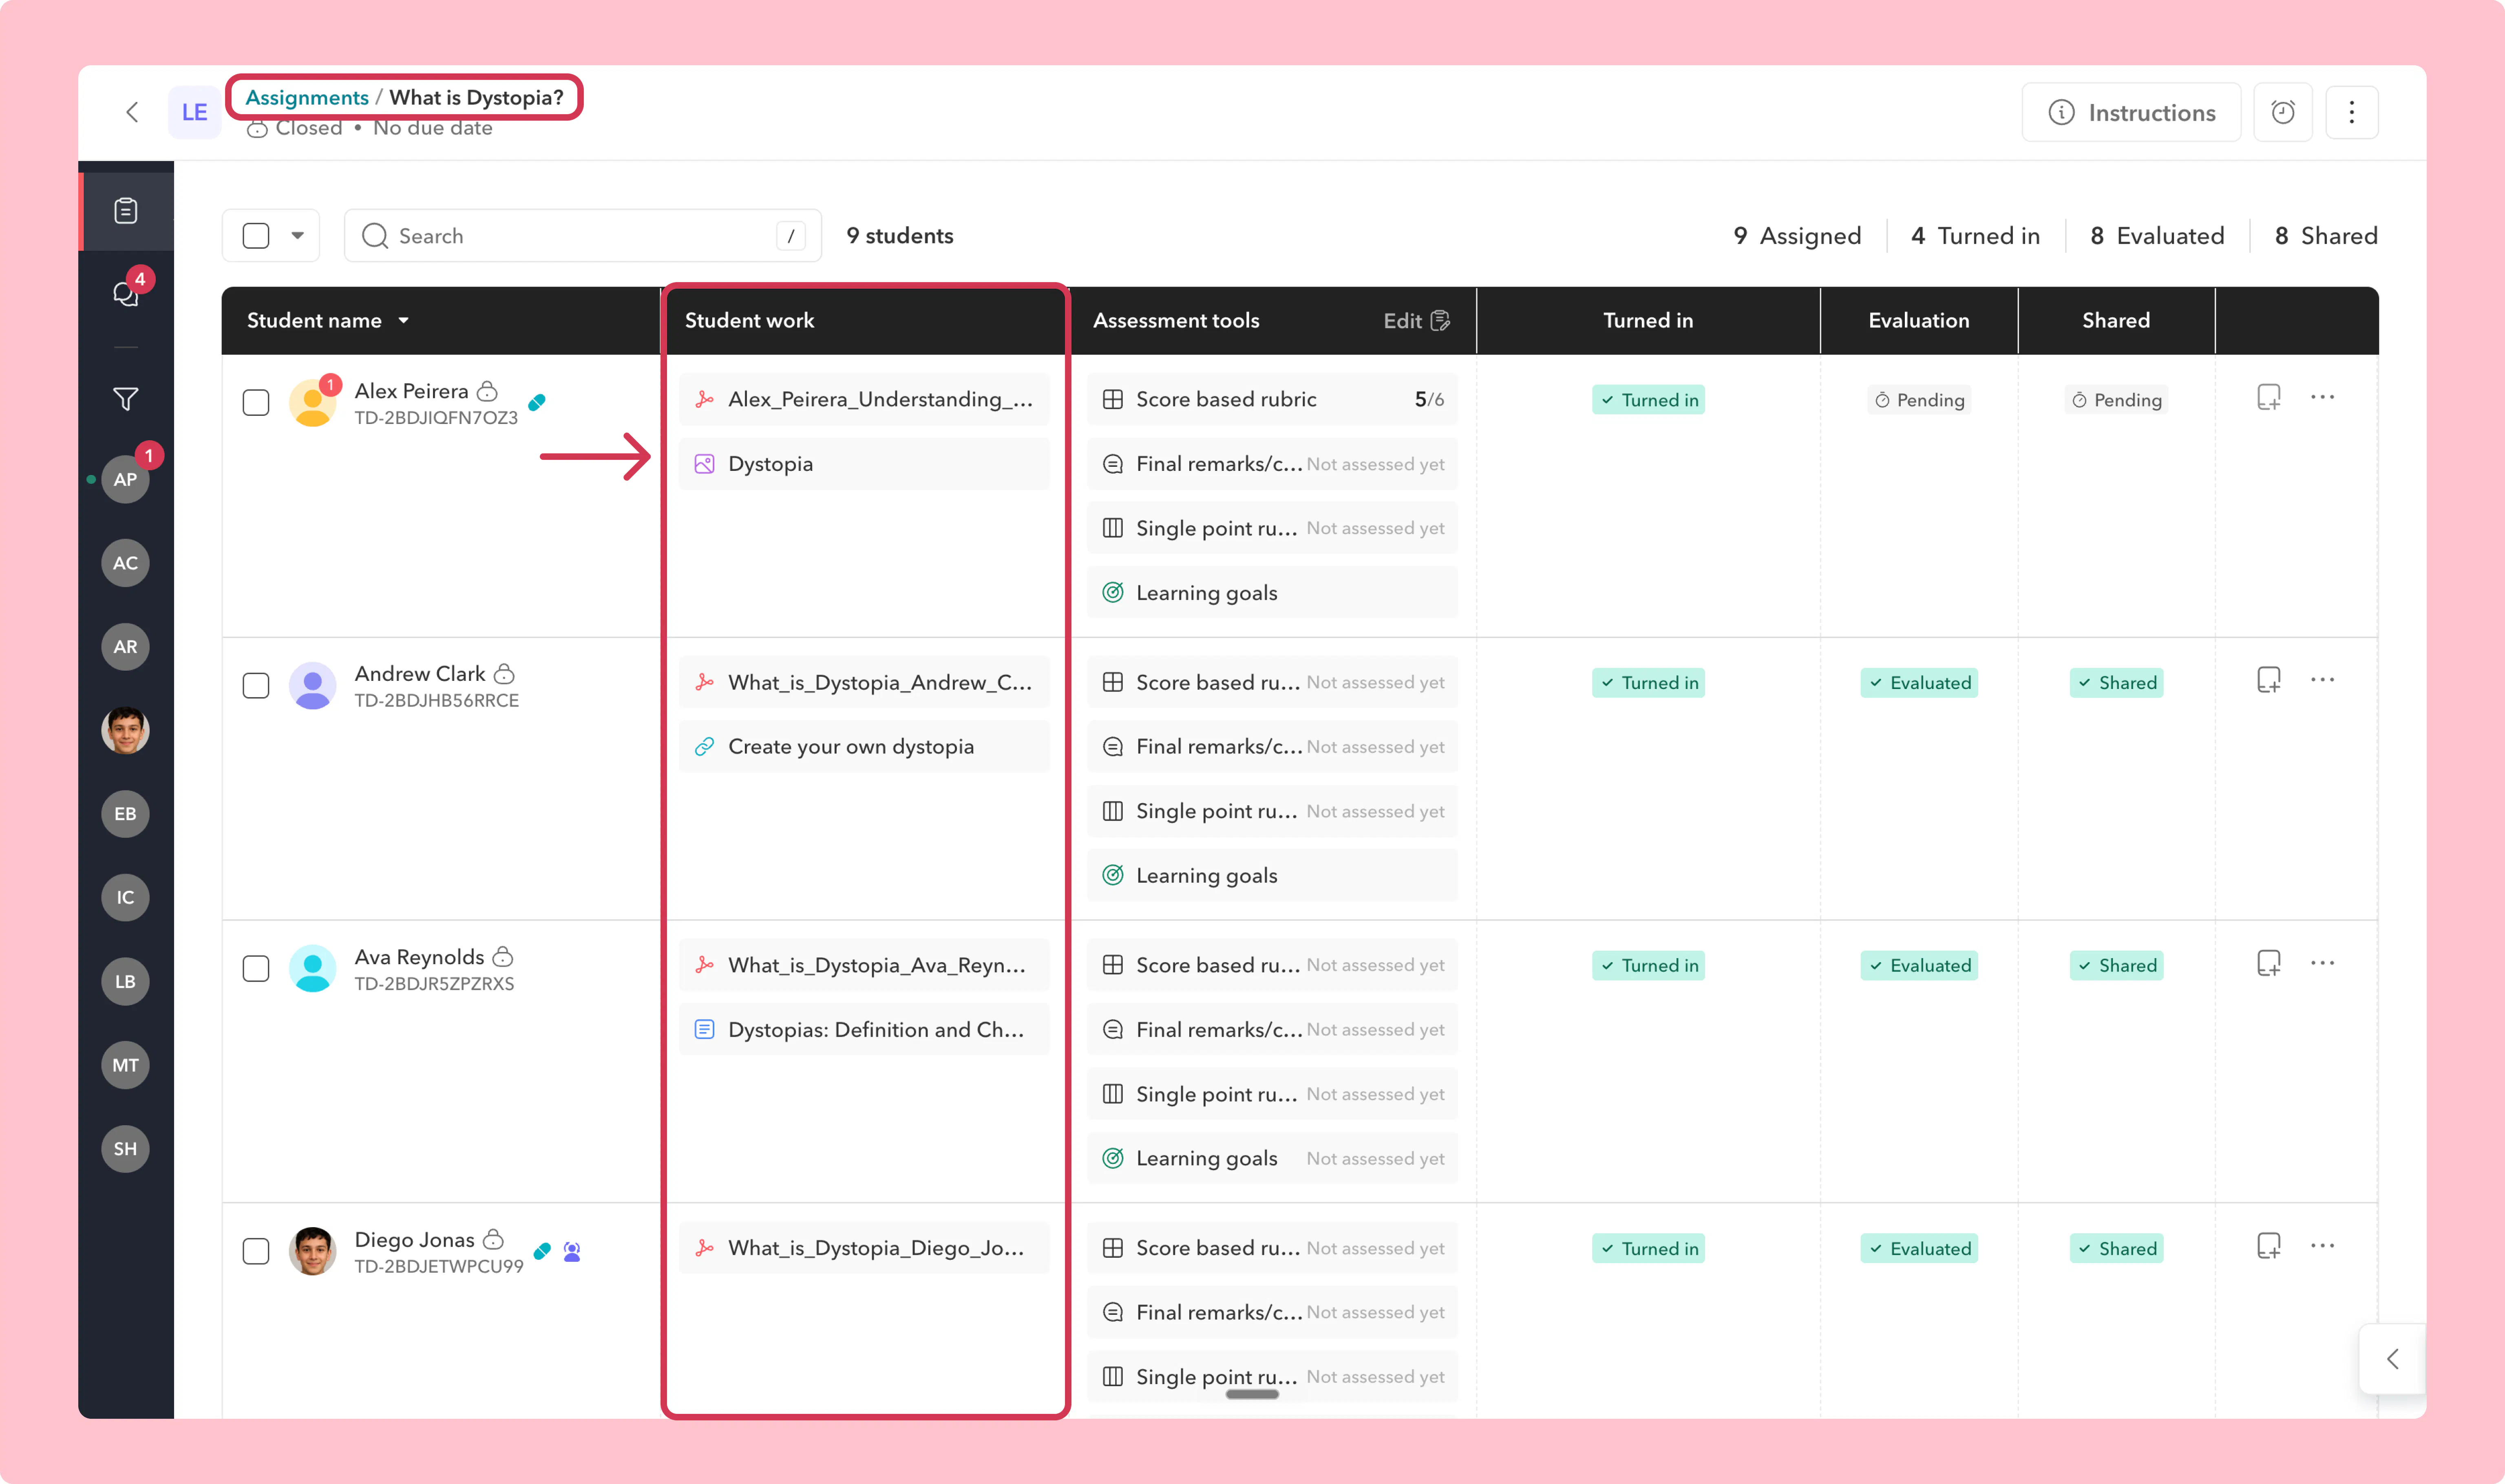Select the assignments clipboard sidebar icon
Image resolution: width=2505 pixels, height=1484 pixels.
(x=126, y=211)
